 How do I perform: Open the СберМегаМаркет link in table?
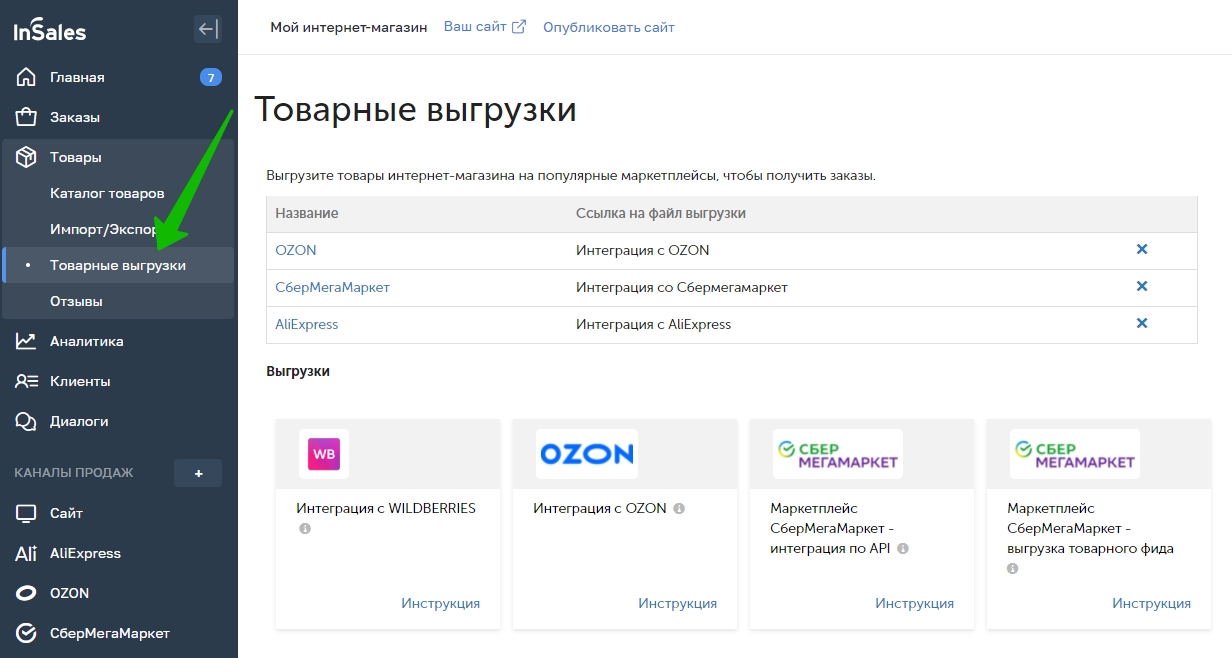pos(333,287)
